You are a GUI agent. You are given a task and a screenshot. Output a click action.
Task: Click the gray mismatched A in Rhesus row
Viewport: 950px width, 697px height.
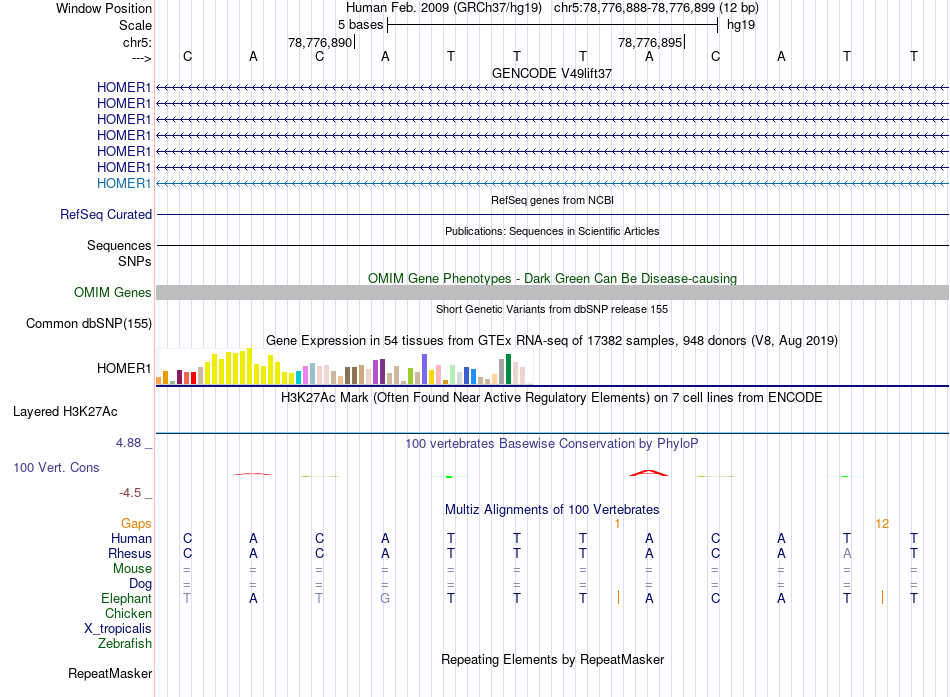point(847,553)
